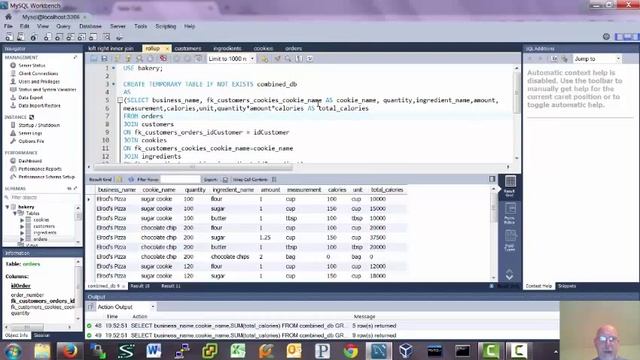This screenshot has height=360, width=640.
Task: Save the SQL script with floppy icon
Action: (x=104, y=59)
